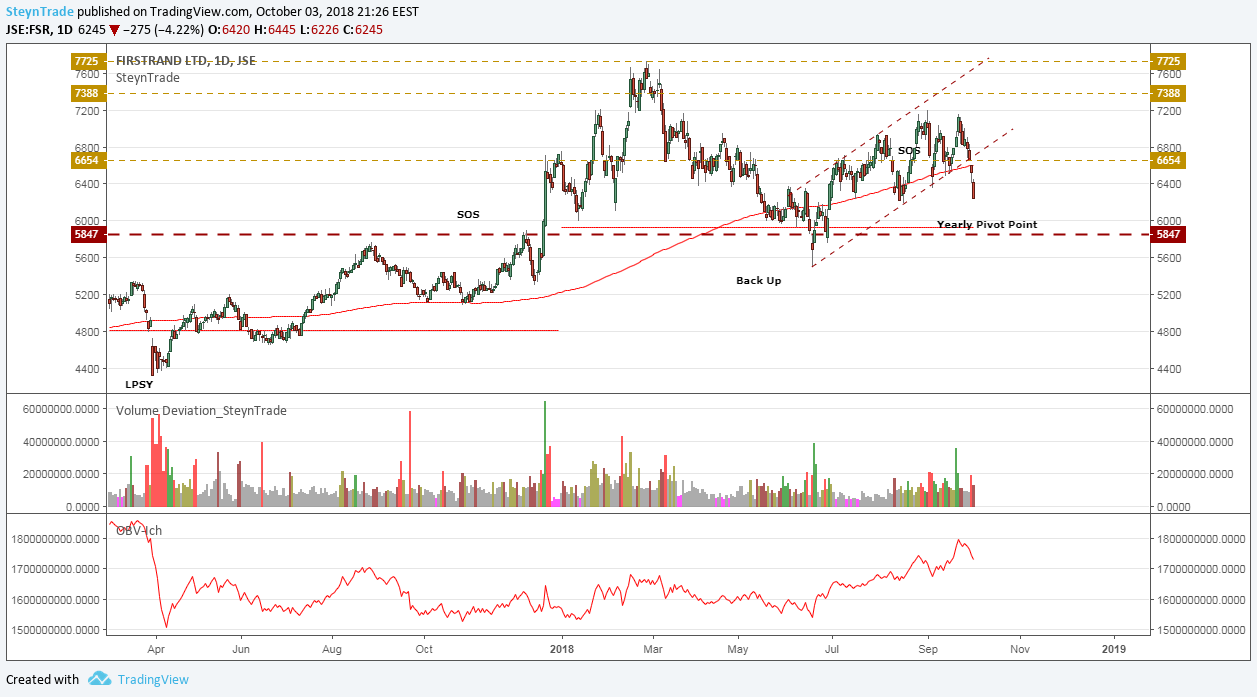Screen dimensions: 1257x697
Task: Click the FIRSTRAND LTD, 1D, JSE title
Action: [x=186, y=61]
